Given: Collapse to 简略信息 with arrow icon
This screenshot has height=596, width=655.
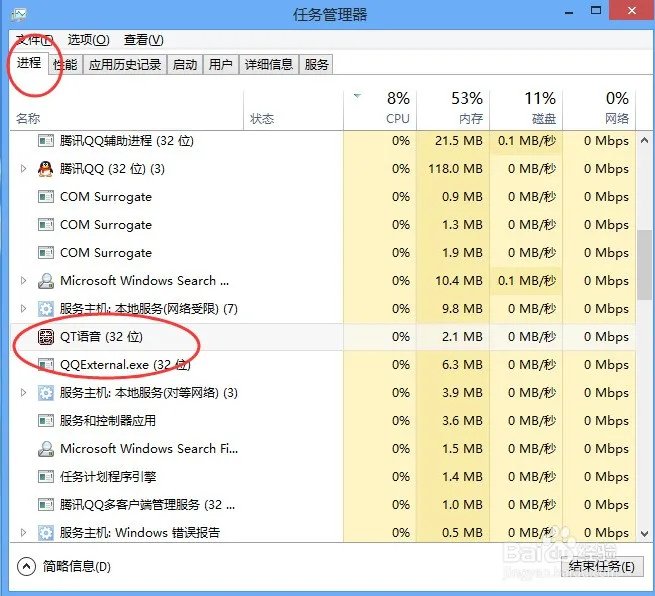Looking at the screenshot, I should tap(26, 567).
